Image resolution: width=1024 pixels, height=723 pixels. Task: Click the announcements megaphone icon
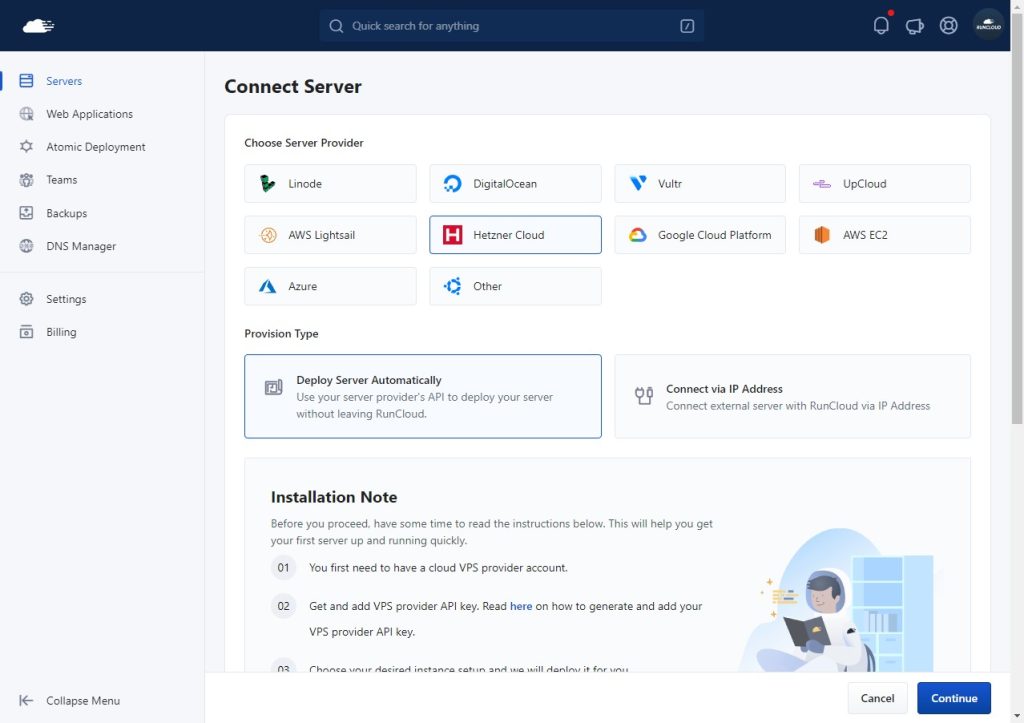[914, 26]
